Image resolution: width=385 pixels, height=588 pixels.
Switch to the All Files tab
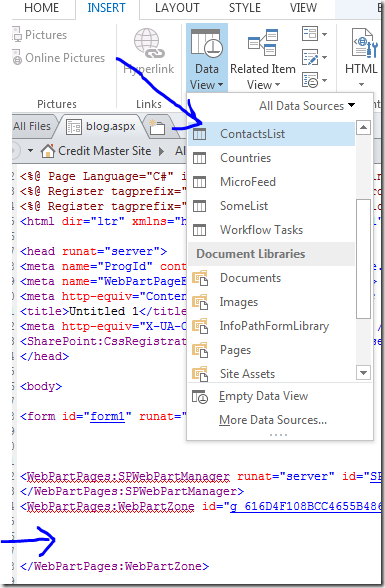click(x=32, y=126)
